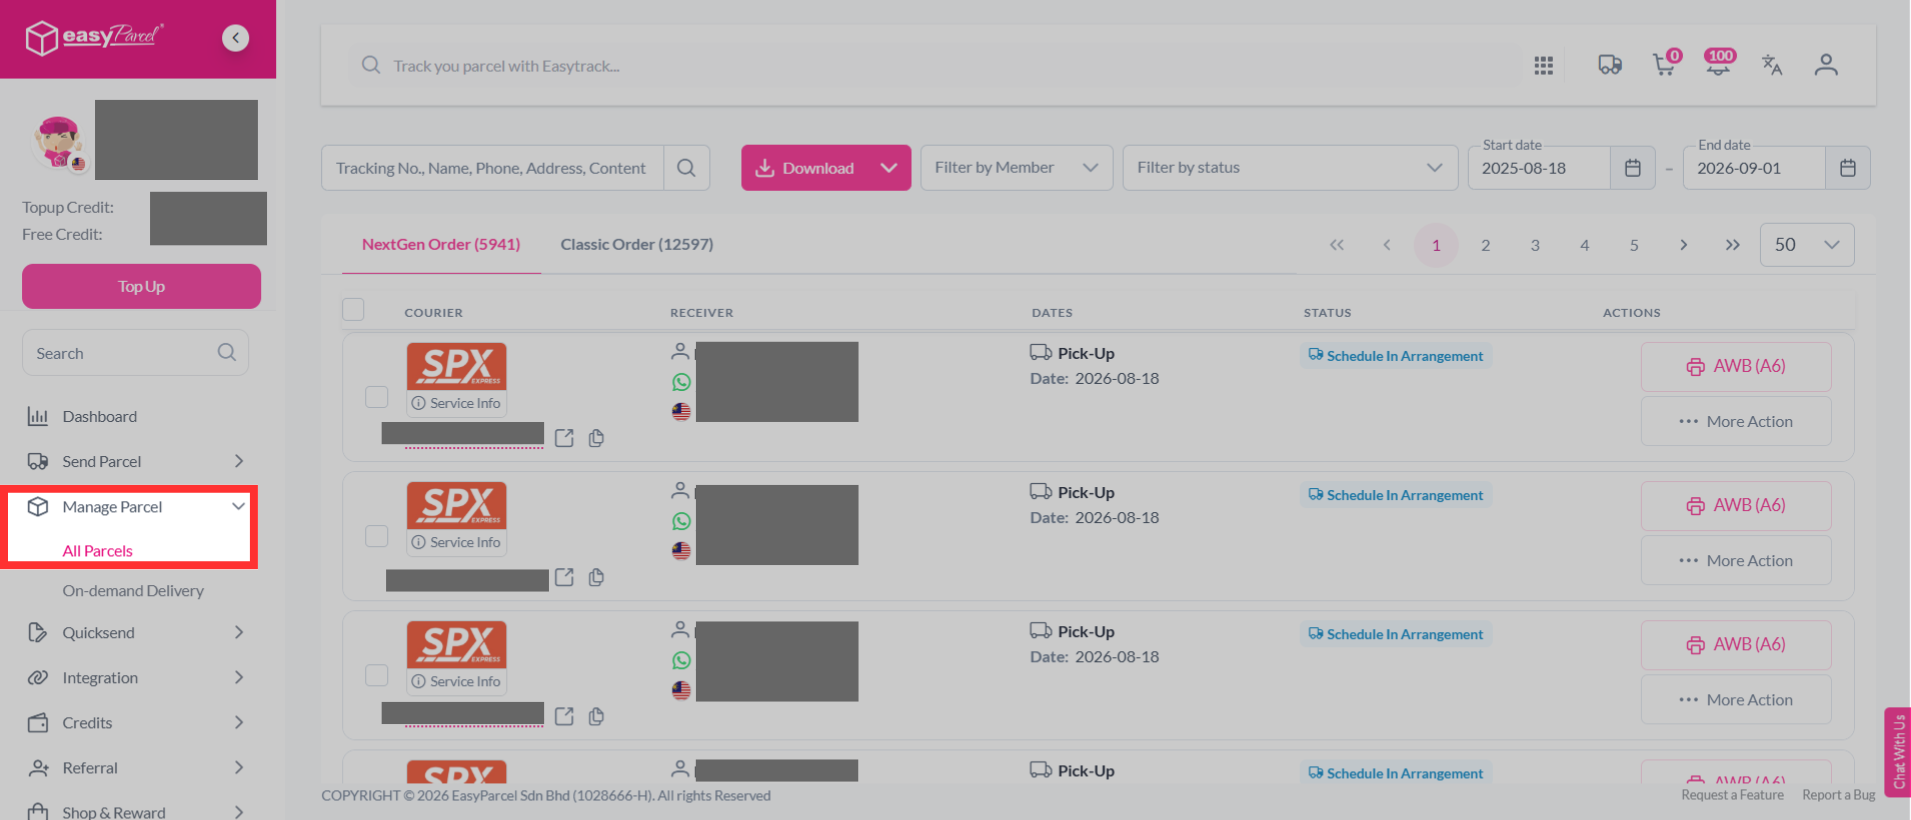Click the magnifier icon in sidebar Search

tap(227, 352)
